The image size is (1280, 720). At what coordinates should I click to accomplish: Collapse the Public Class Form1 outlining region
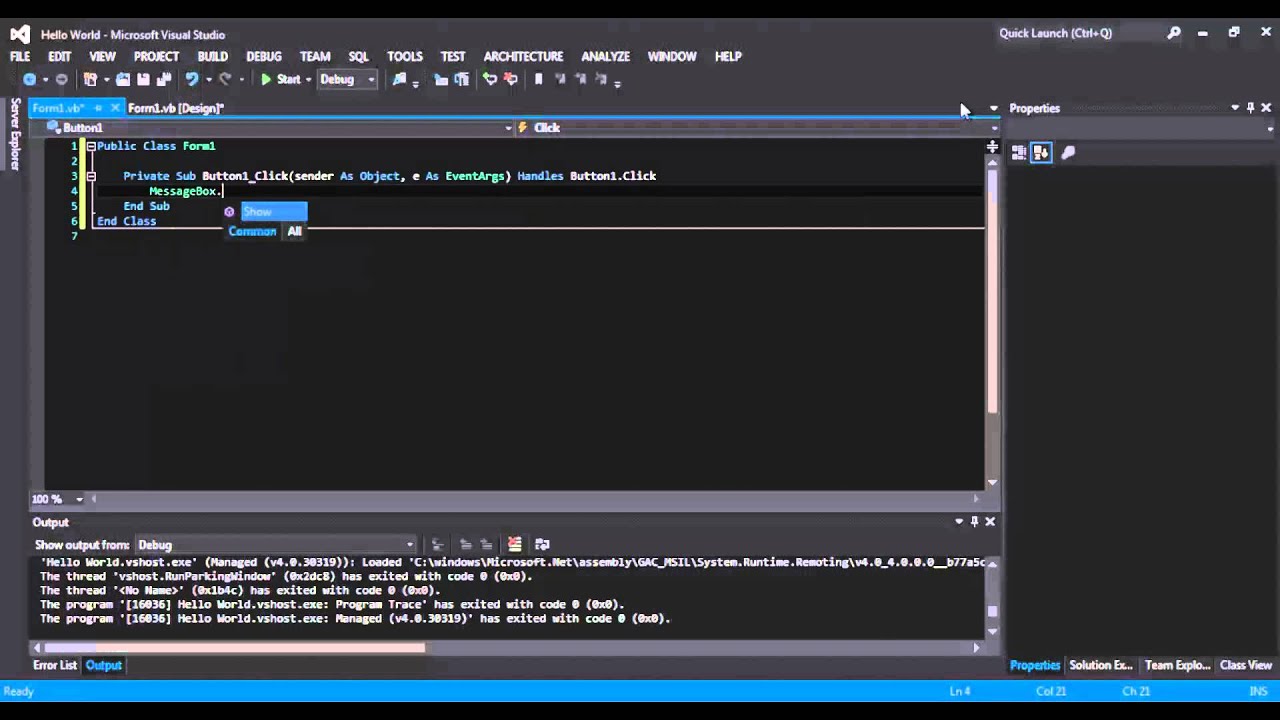91,146
